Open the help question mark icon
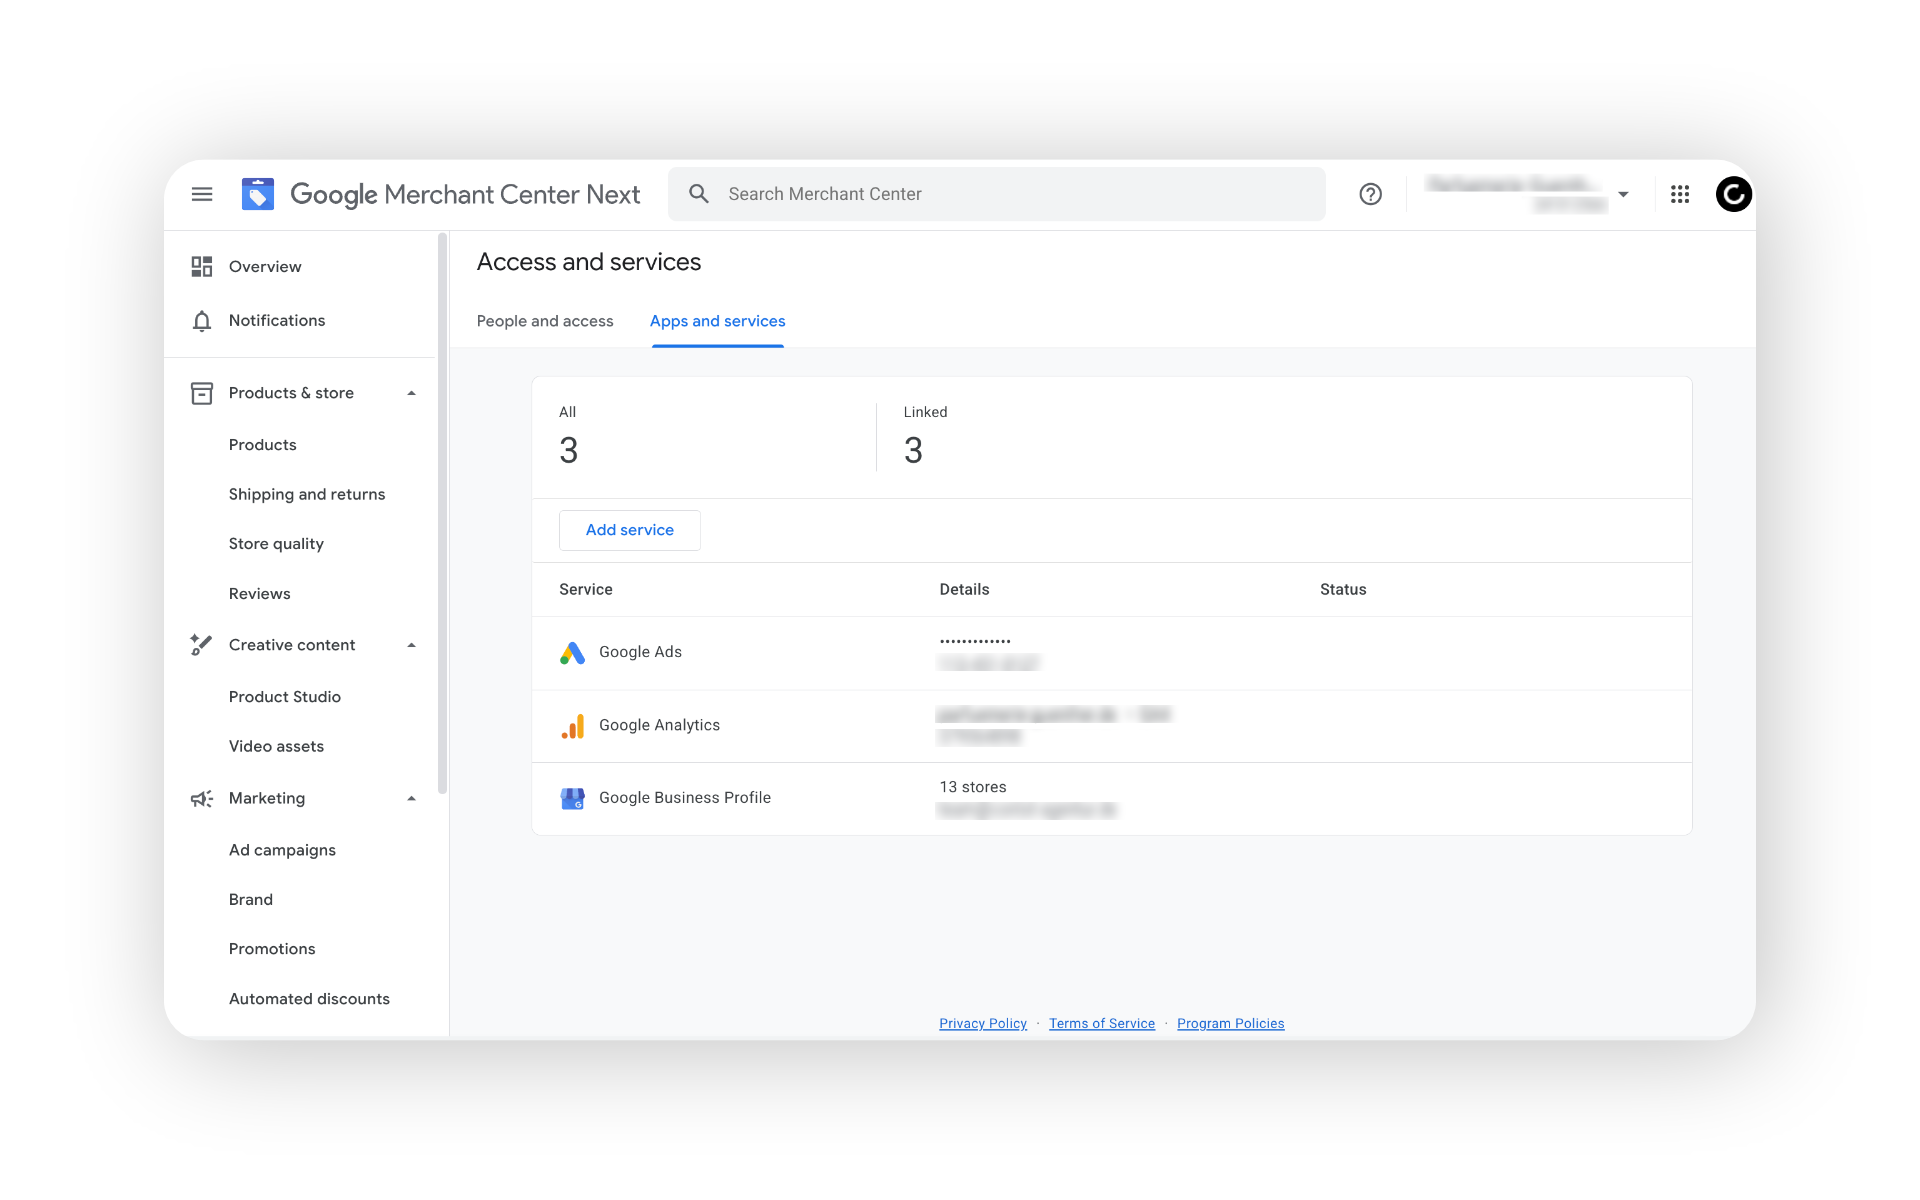Image resolution: width=1920 pixels, height=1200 pixels. (1370, 194)
